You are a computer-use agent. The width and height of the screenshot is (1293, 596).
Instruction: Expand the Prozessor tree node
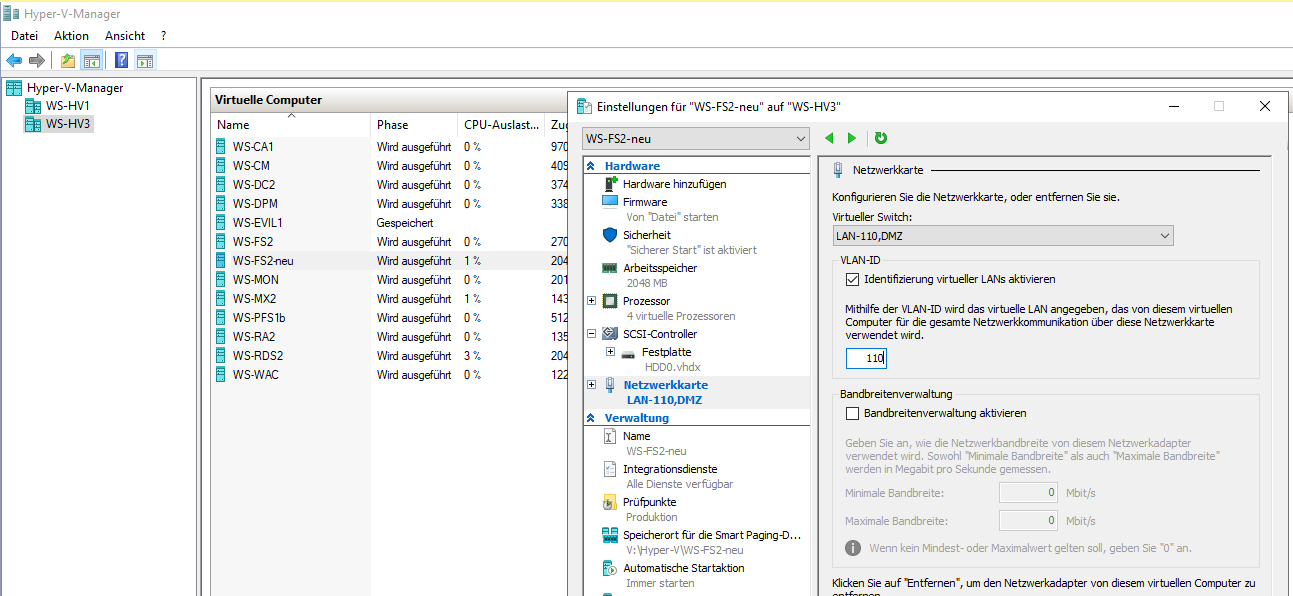coord(592,301)
